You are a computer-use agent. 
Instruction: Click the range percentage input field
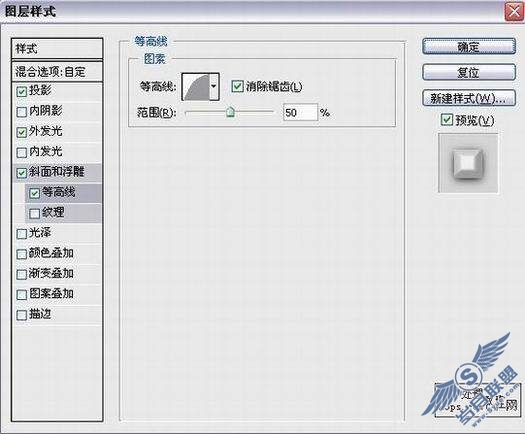[300, 113]
